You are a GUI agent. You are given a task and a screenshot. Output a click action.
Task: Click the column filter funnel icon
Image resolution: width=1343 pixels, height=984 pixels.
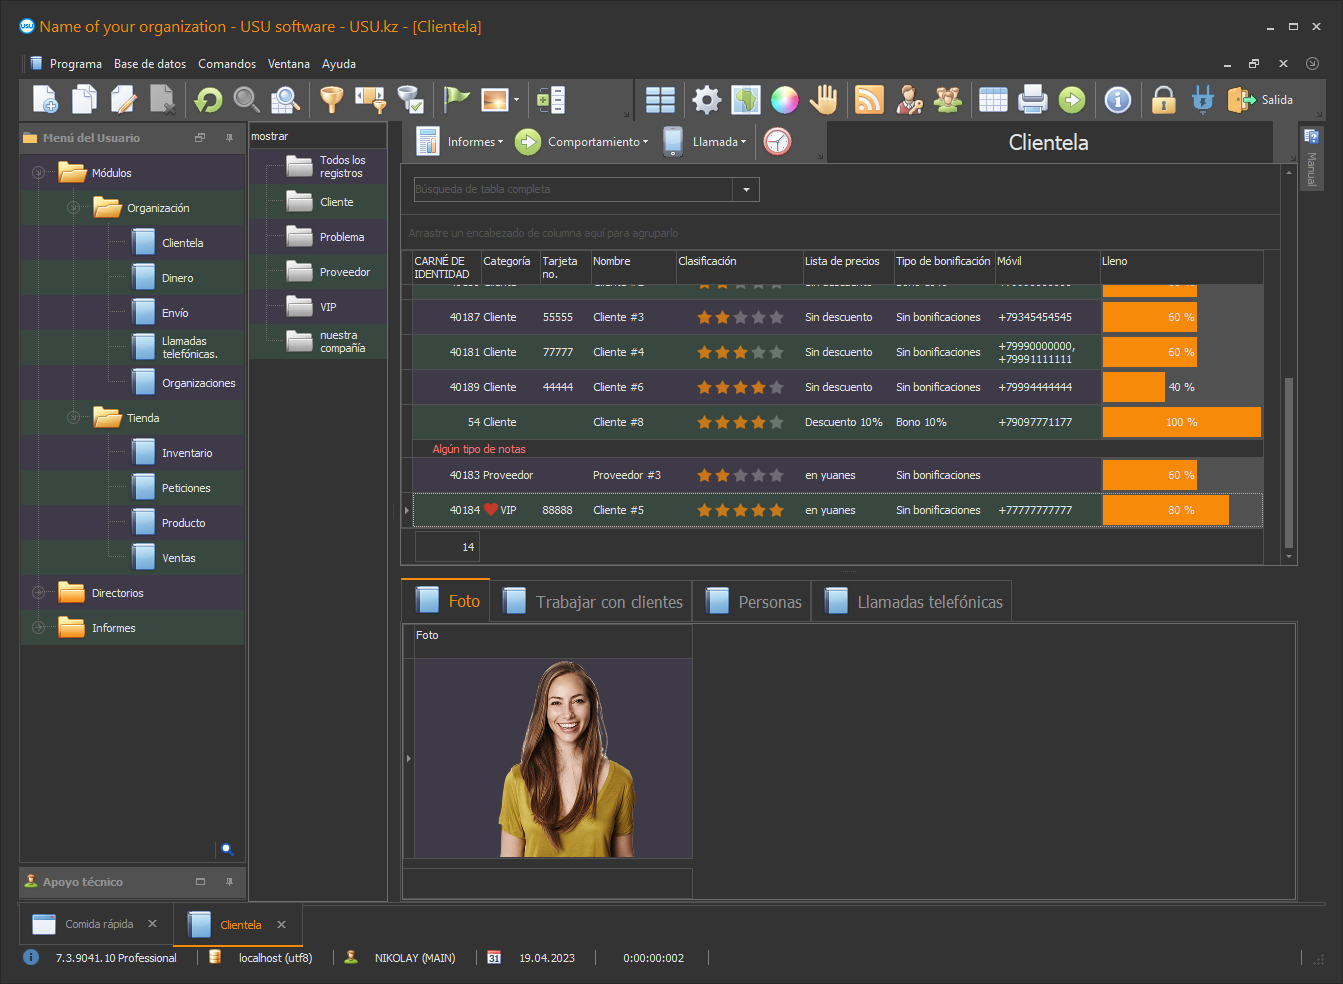coord(370,100)
